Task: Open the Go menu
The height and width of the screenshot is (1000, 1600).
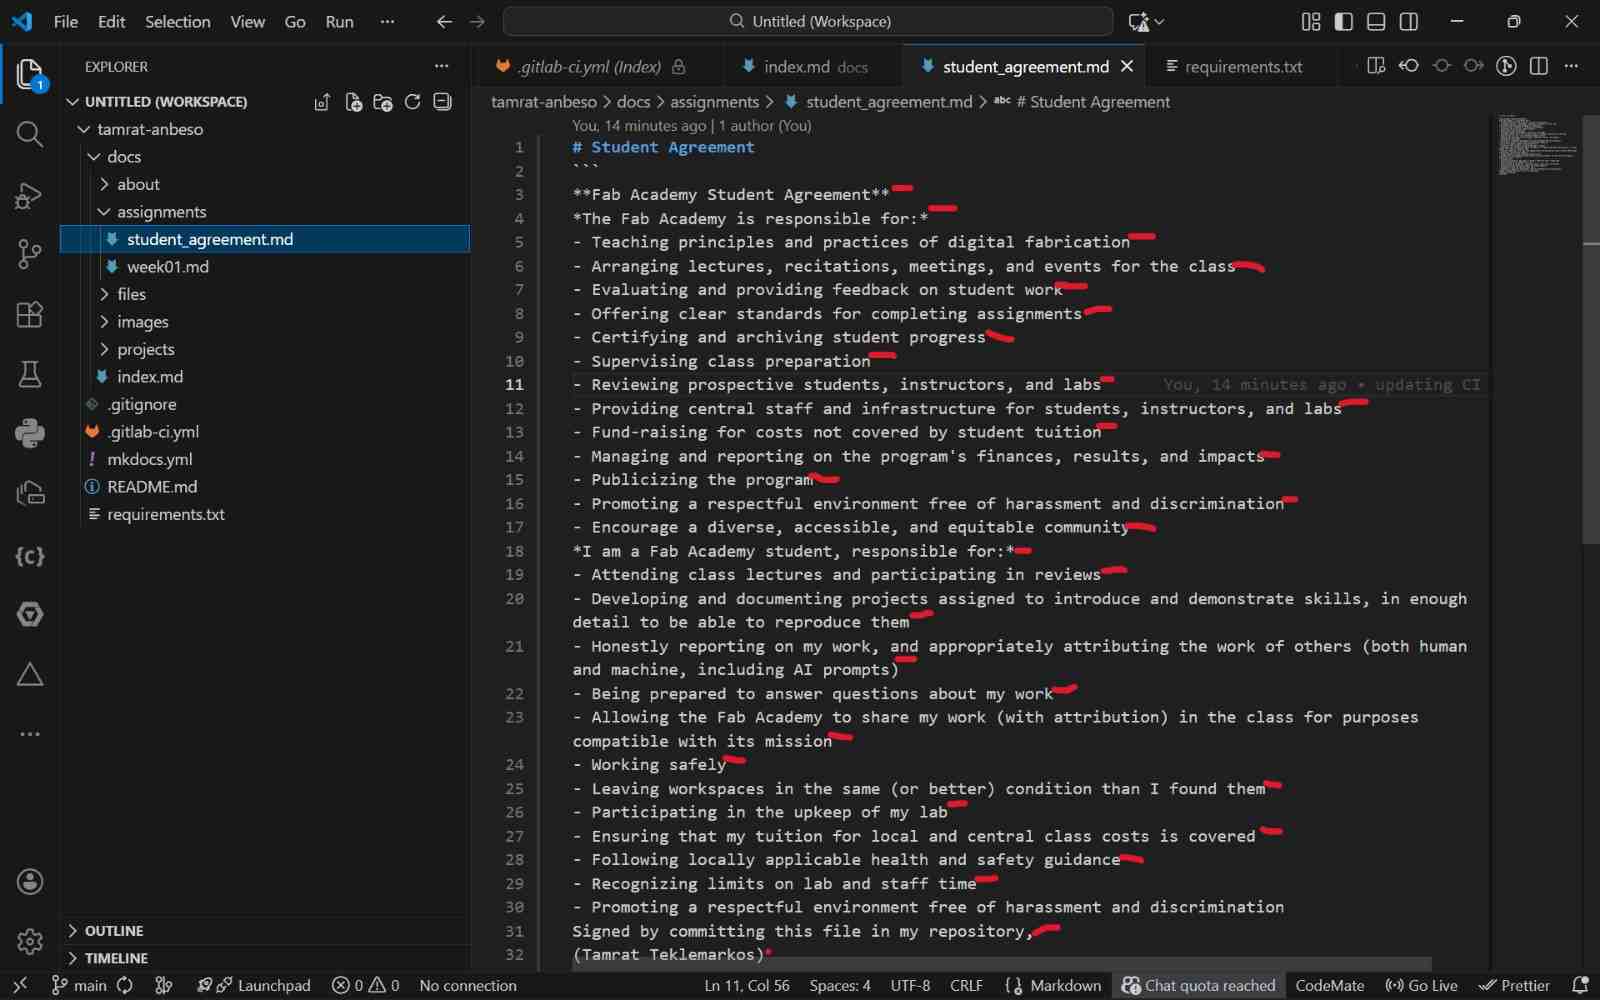Action: coord(294,21)
